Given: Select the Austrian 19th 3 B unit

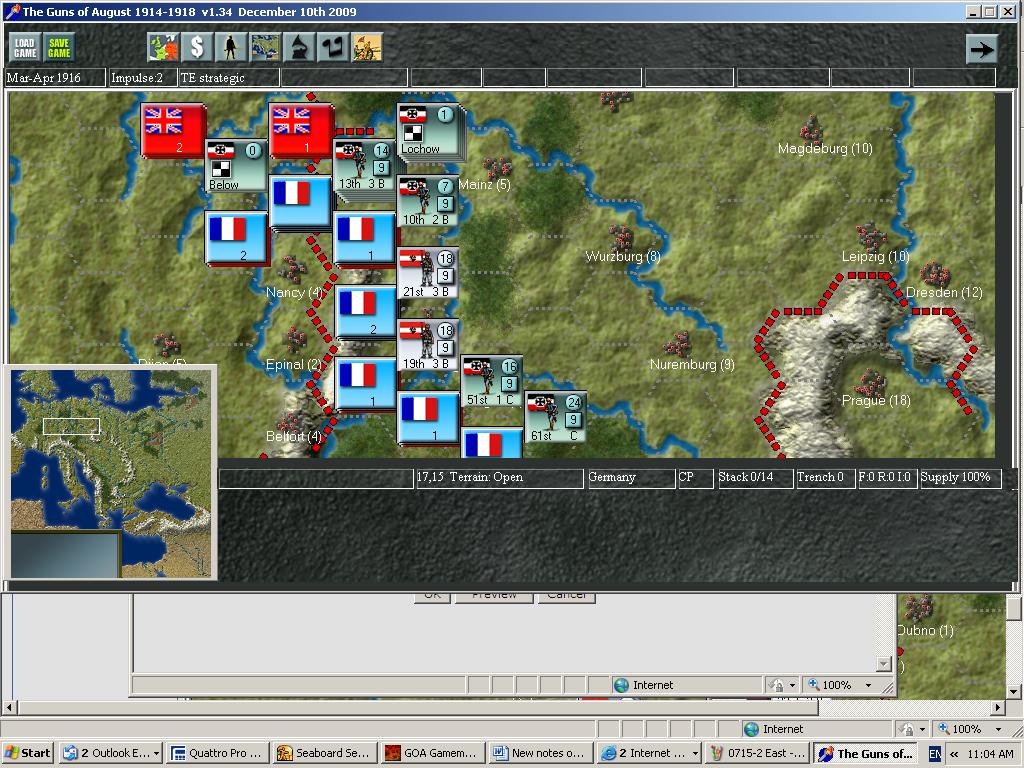Looking at the screenshot, I should (428, 345).
